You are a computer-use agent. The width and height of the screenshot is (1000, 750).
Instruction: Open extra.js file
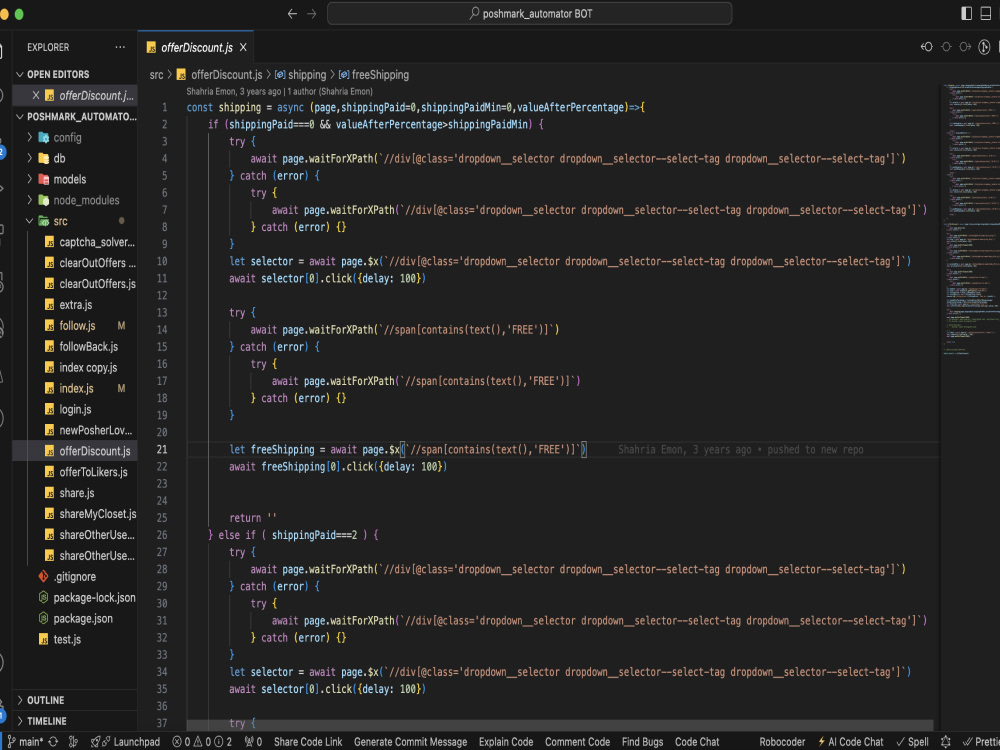coord(75,305)
